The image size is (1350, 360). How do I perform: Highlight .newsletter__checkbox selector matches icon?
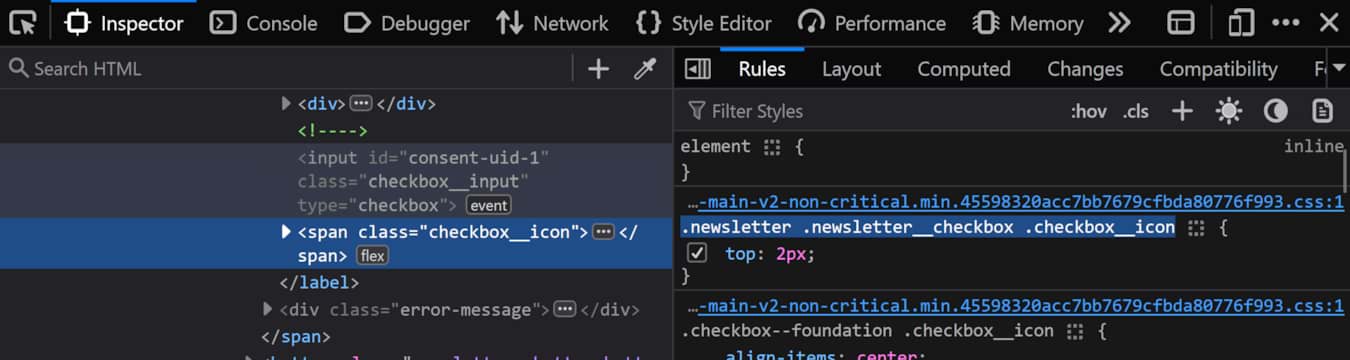pos(1196,228)
